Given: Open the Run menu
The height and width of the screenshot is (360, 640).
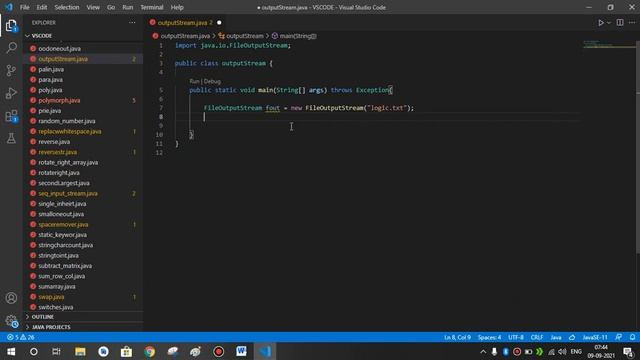Looking at the screenshot, I should tap(127, 7).
